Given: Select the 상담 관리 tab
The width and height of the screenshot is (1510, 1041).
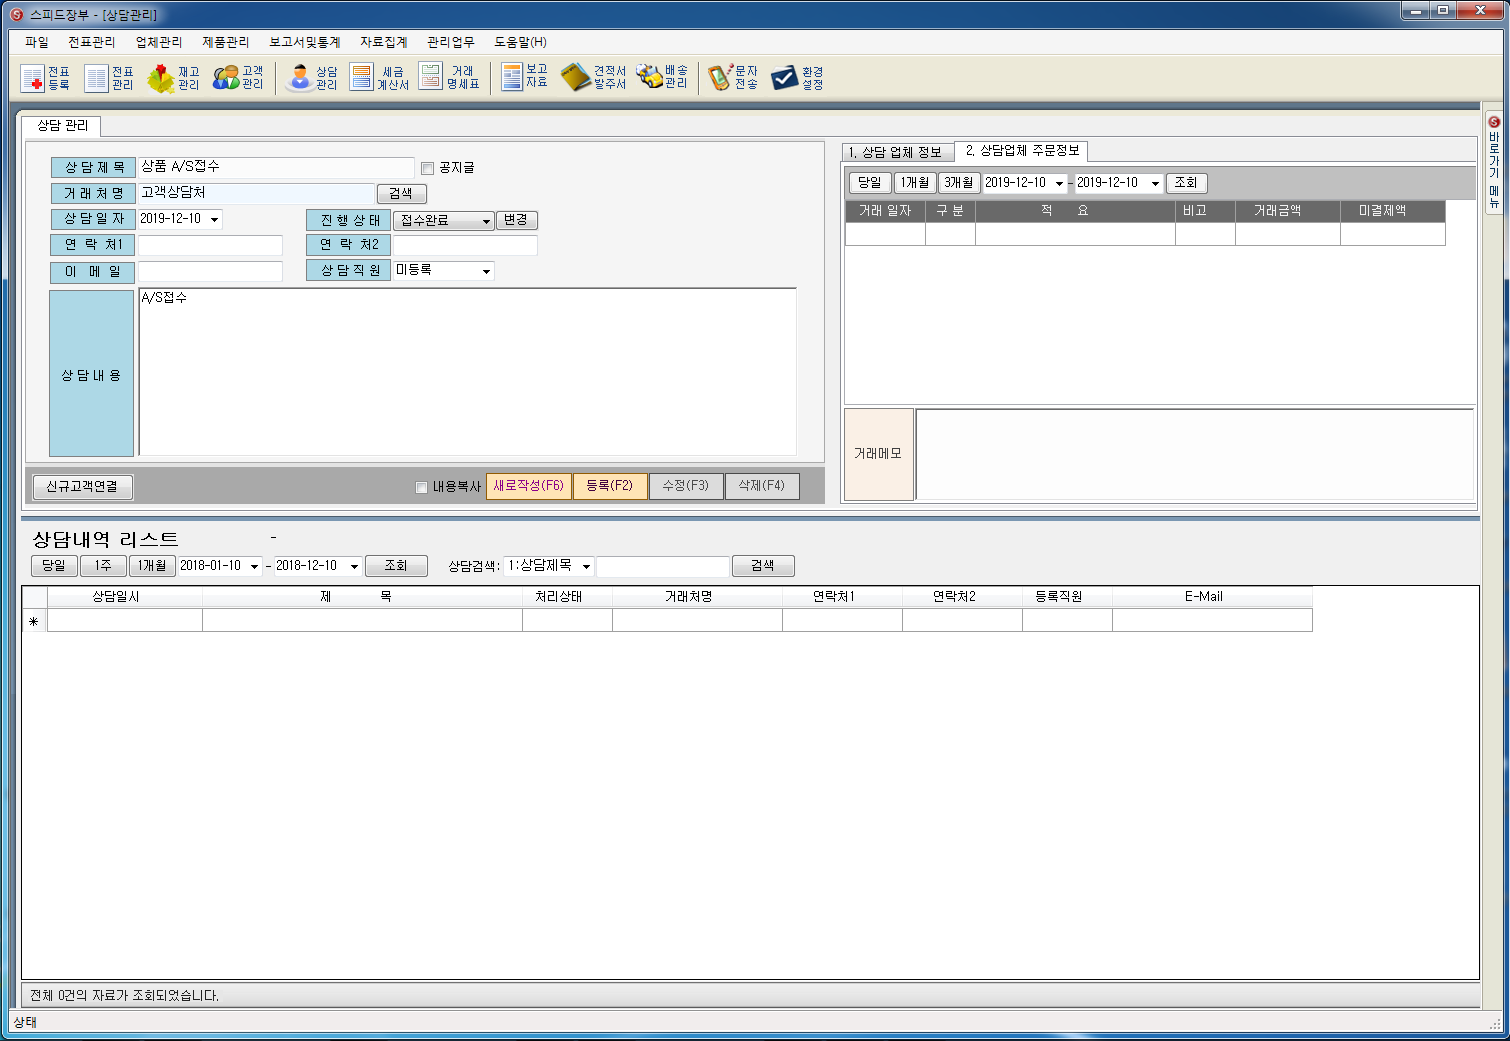Looking at the screenshot, I should click(62, 126).
